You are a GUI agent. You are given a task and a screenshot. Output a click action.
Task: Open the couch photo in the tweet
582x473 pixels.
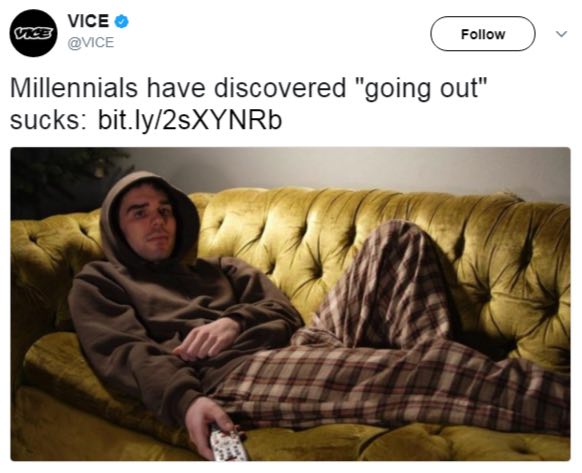tap(290, 304)
